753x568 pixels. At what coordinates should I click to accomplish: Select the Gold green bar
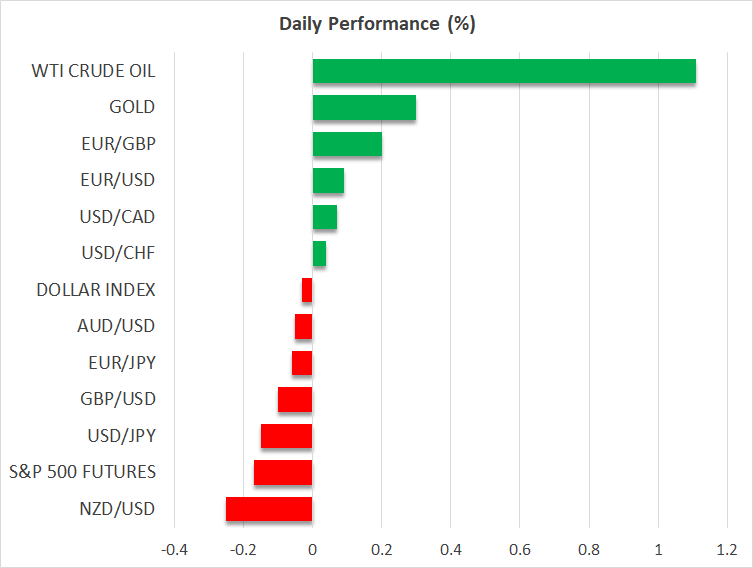coord(364,107)
